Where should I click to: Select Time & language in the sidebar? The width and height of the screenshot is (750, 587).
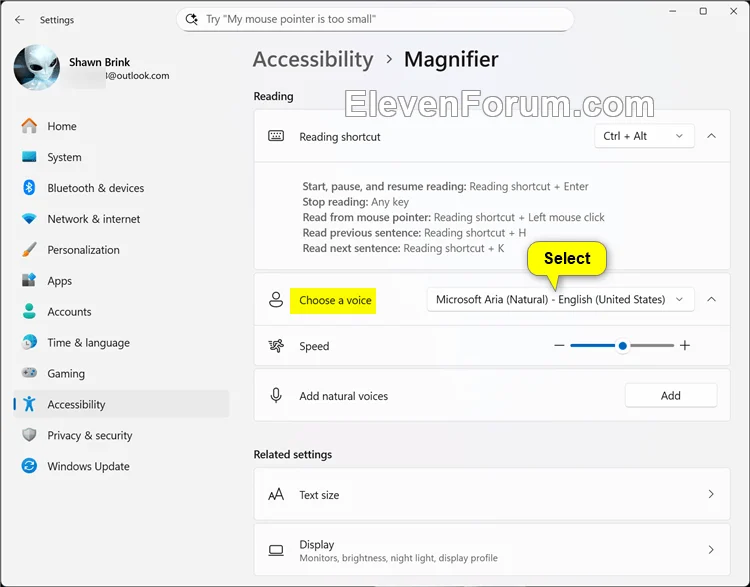[121, 343]
